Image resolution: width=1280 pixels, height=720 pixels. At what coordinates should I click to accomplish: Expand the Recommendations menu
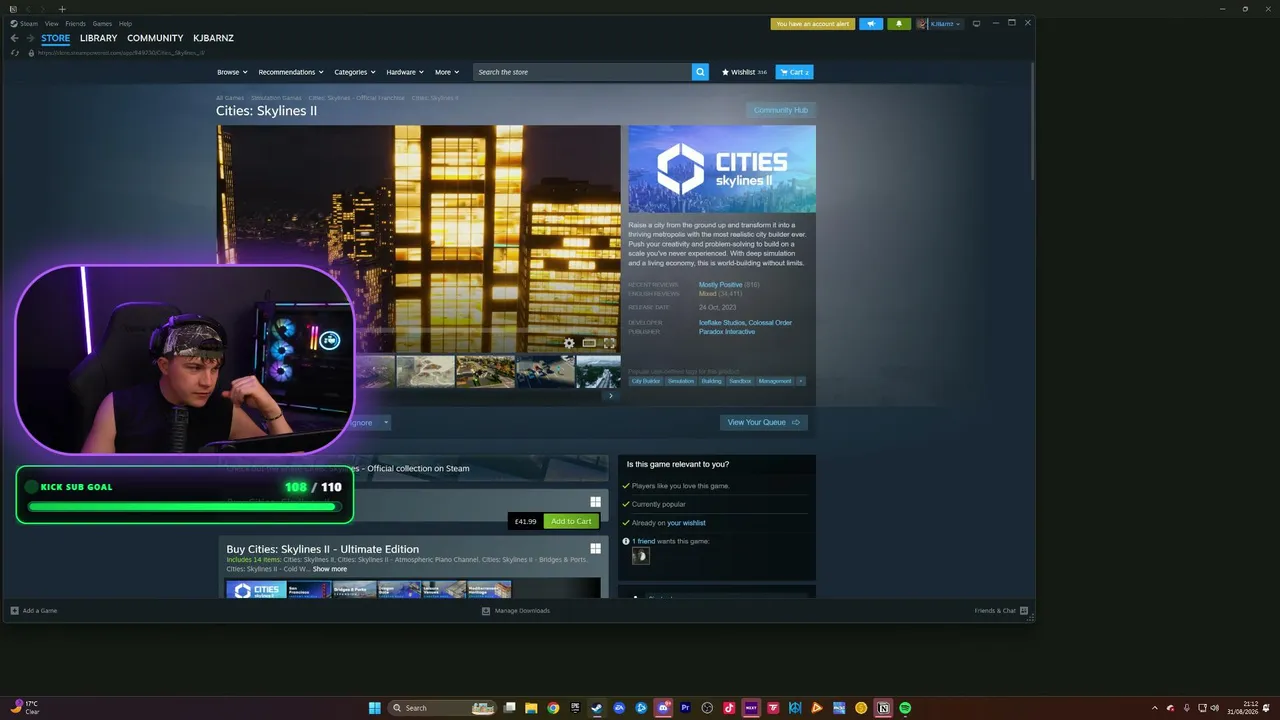(291, 72)
